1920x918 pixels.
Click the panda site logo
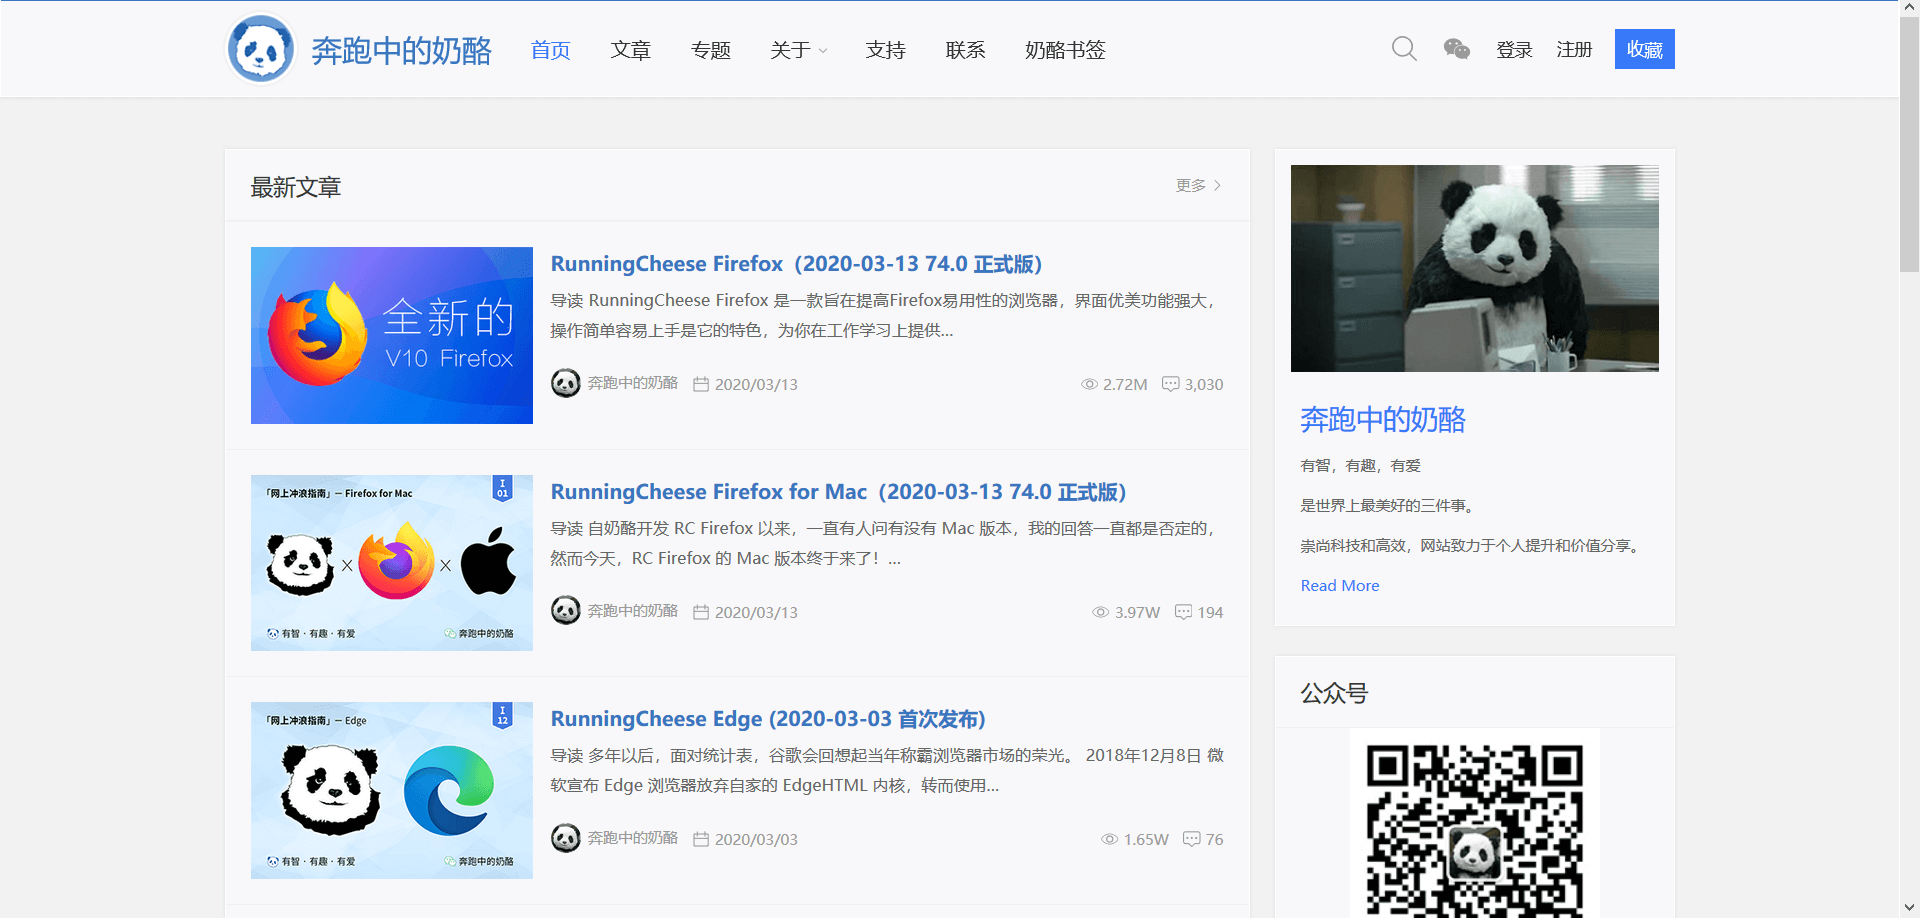tap(261, 49)
